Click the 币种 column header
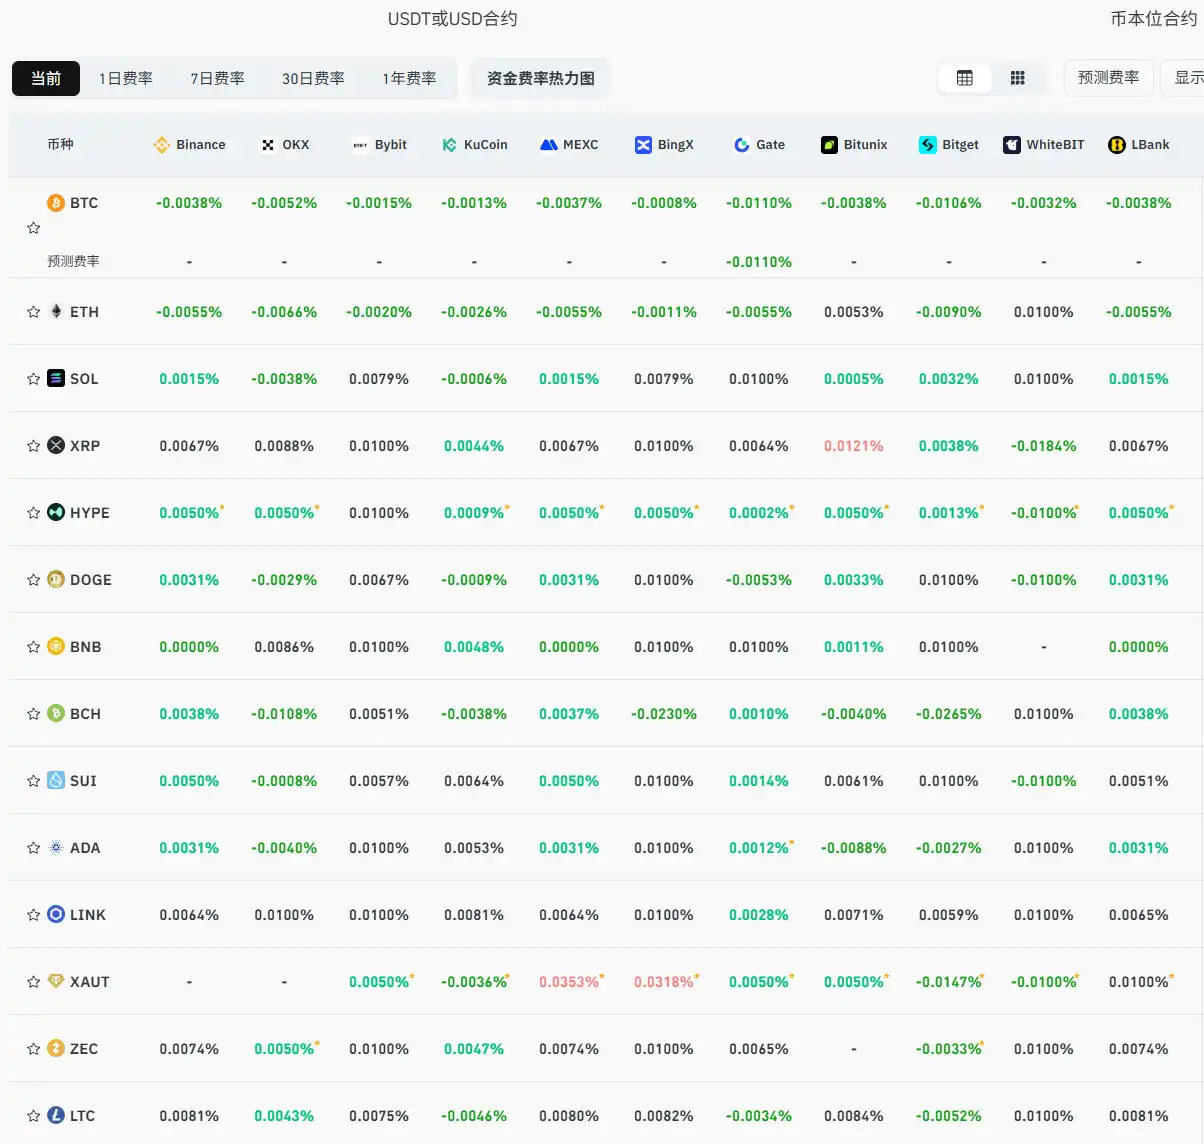 click(60, 144)
